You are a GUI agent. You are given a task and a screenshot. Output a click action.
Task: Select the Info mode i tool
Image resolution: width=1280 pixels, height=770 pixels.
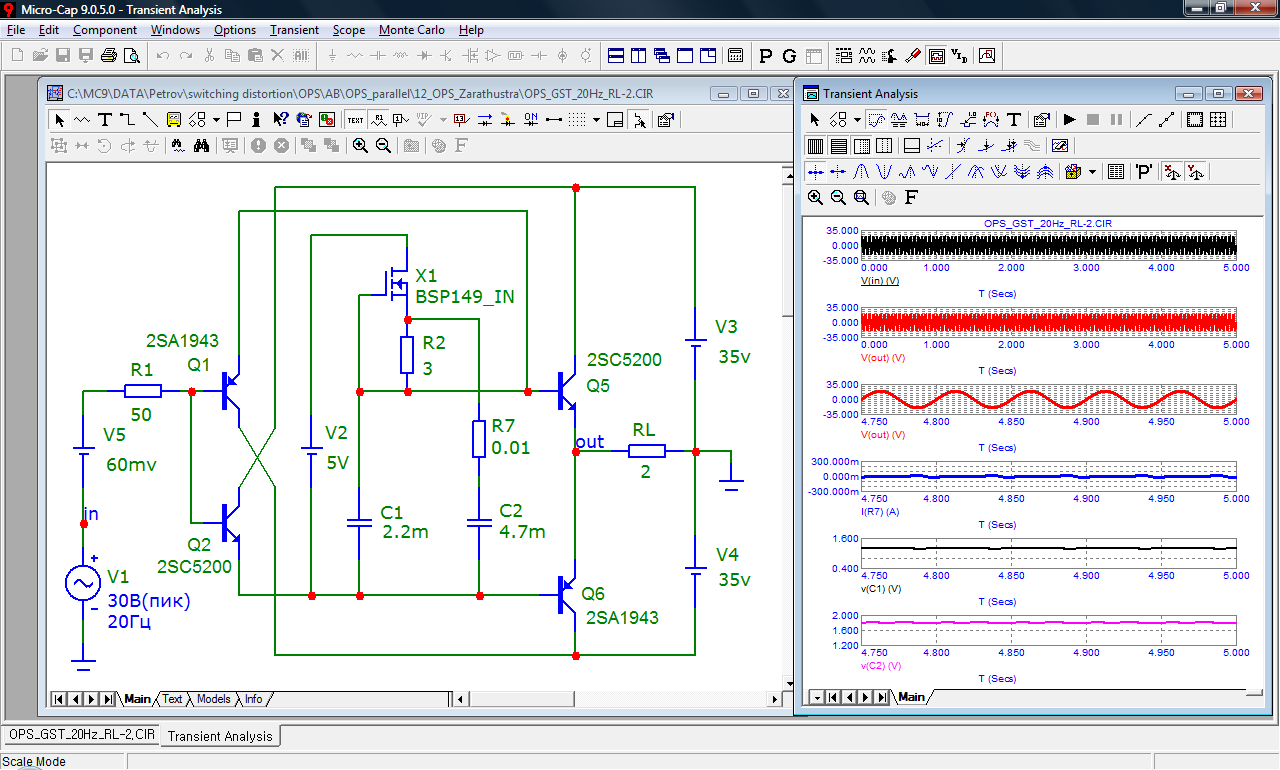coord(257,120)
